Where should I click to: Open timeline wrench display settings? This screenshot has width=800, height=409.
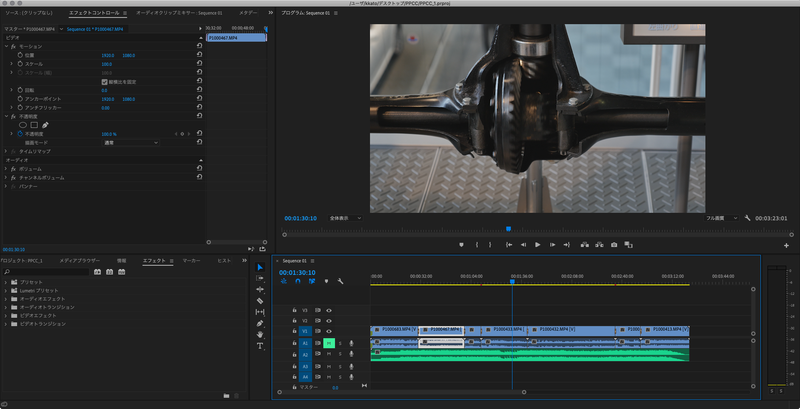click(341, 281)
